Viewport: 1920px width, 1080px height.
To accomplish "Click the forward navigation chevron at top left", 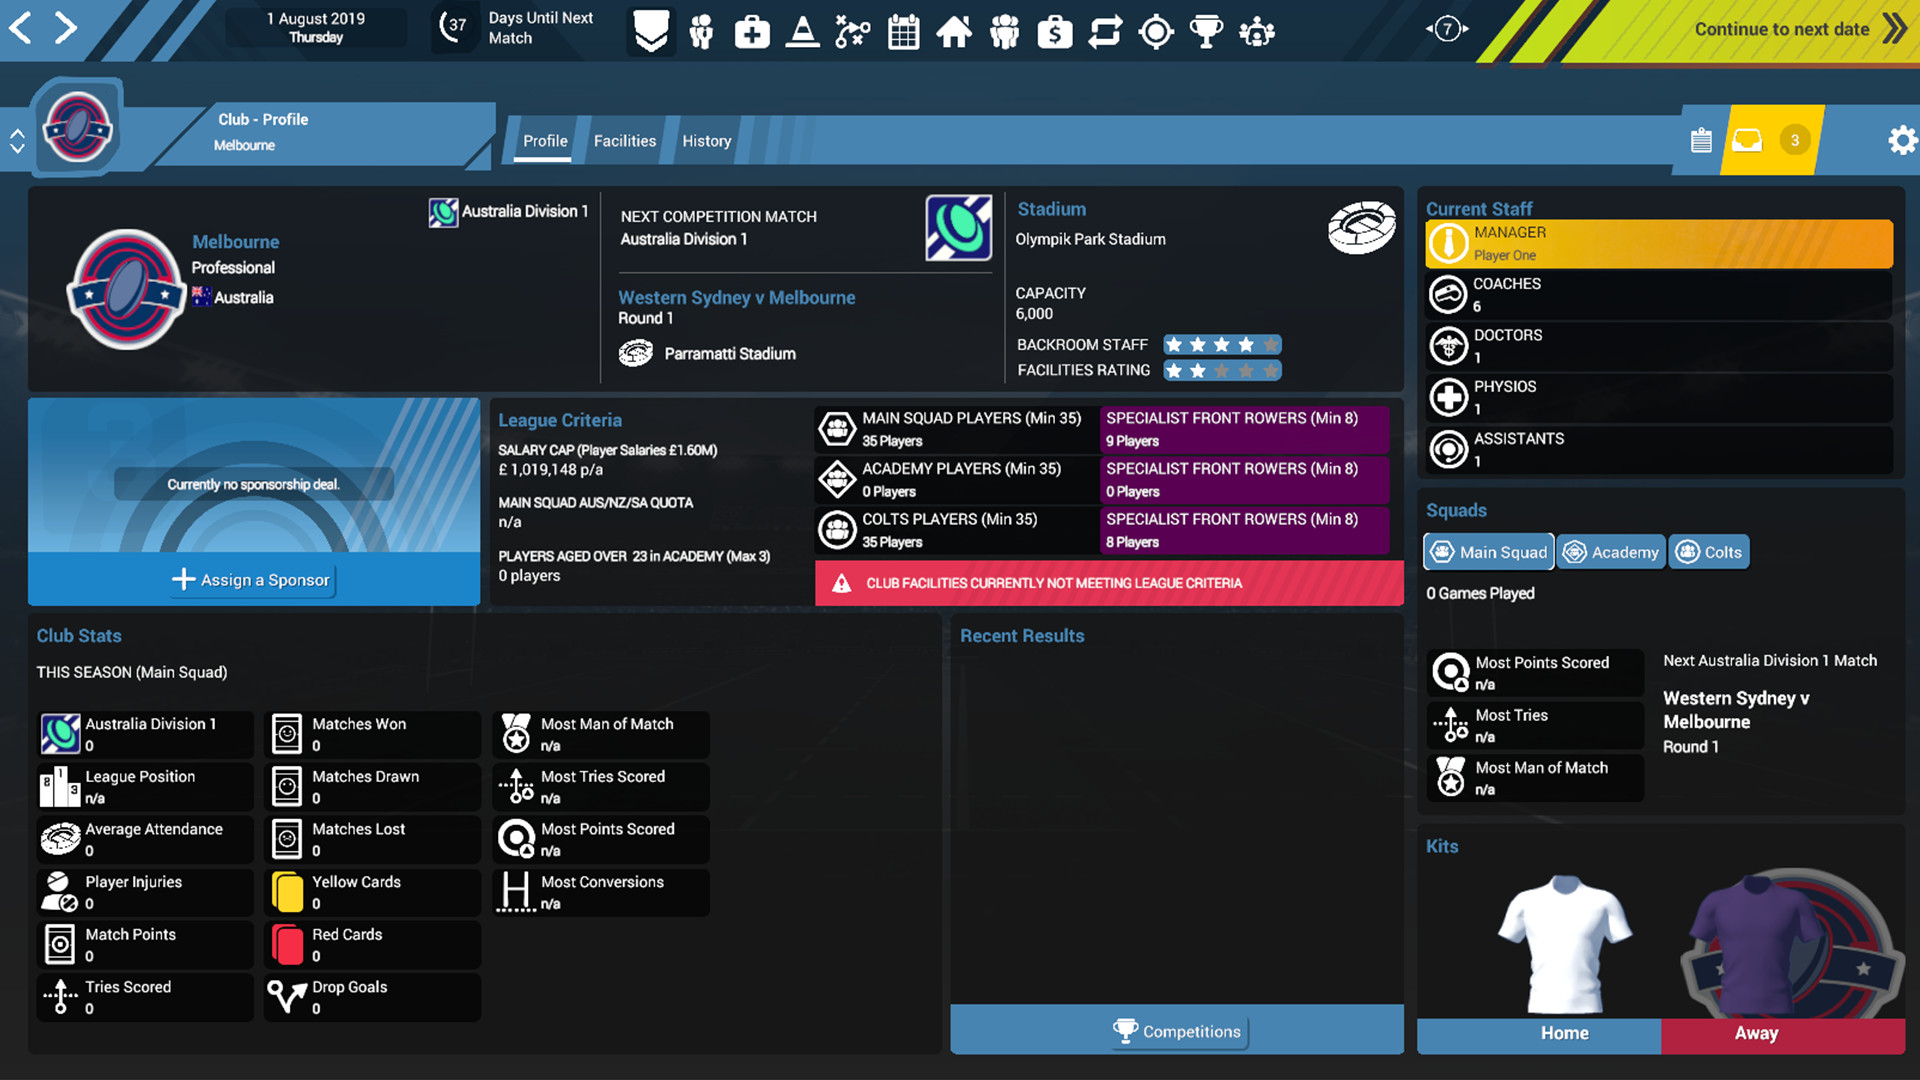I will click(x=66, y=28).
